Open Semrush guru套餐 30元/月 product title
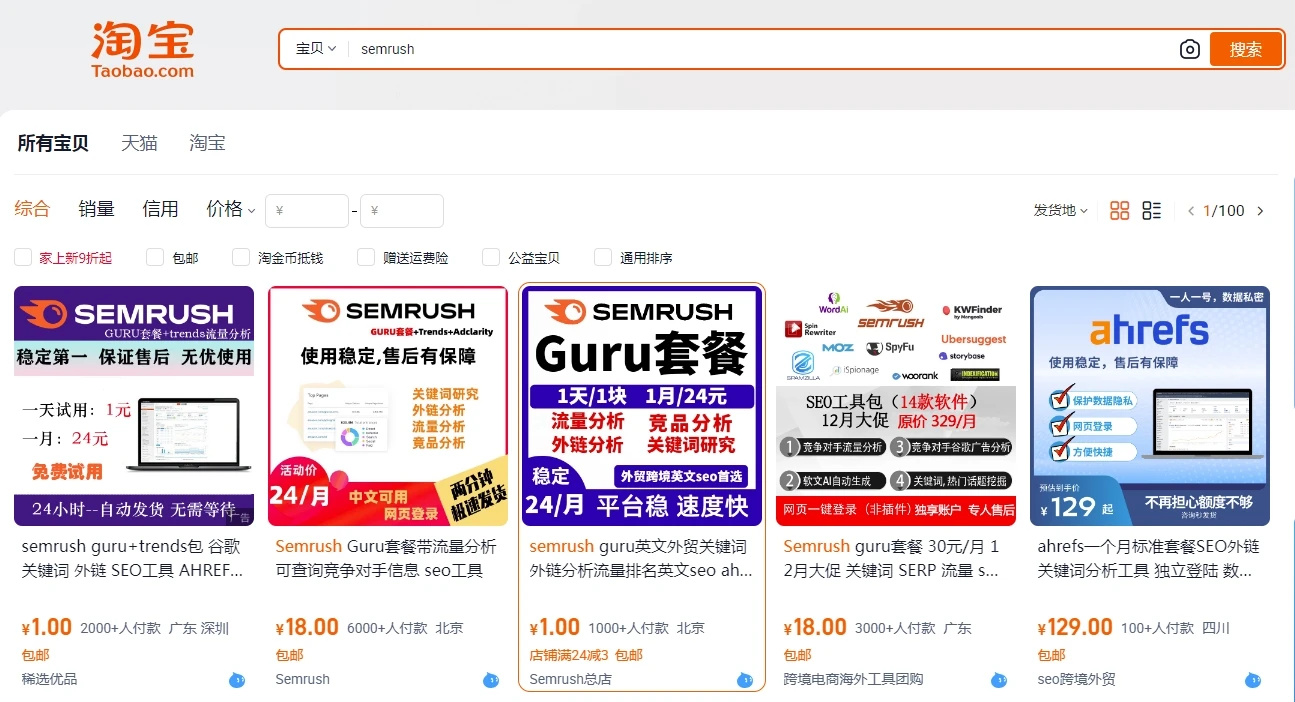This screenshot has height=702, width=1295. (892, 558)
